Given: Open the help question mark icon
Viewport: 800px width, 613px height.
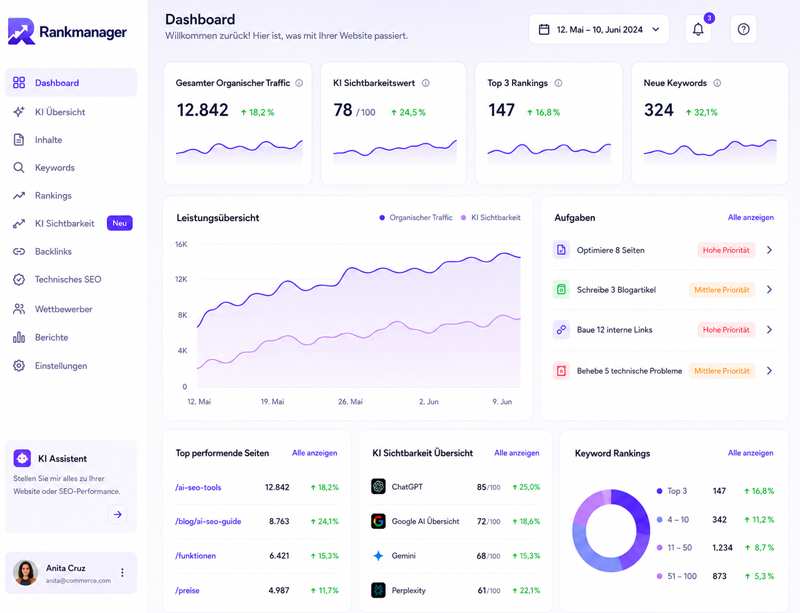Looking at the screenshot, I should click(743, 29).
